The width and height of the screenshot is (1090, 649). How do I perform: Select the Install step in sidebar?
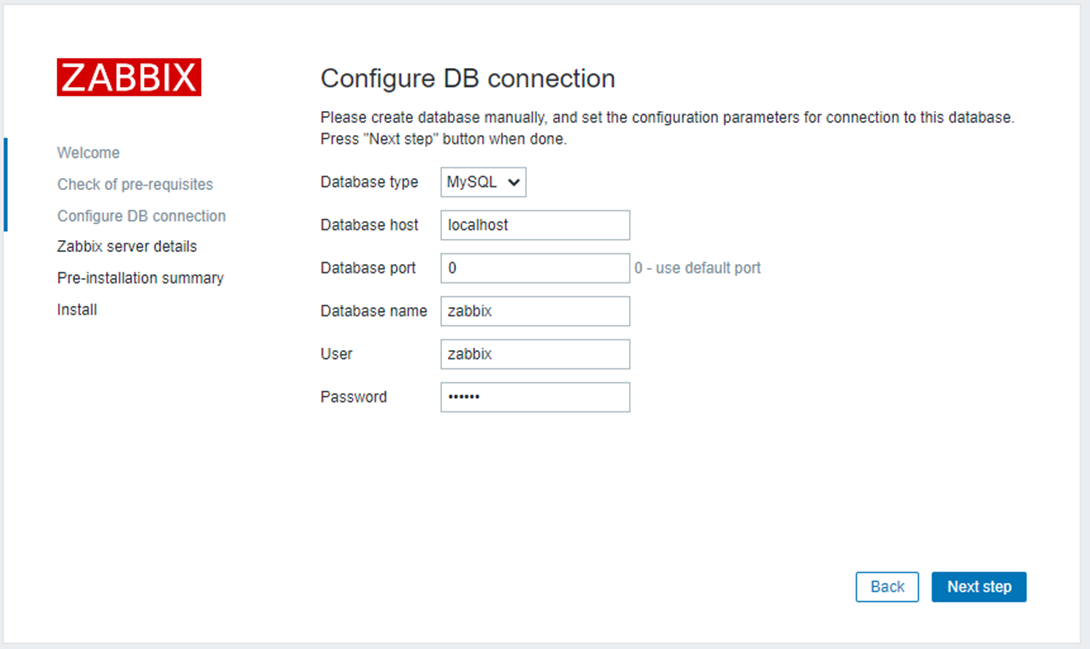point(77,310)
